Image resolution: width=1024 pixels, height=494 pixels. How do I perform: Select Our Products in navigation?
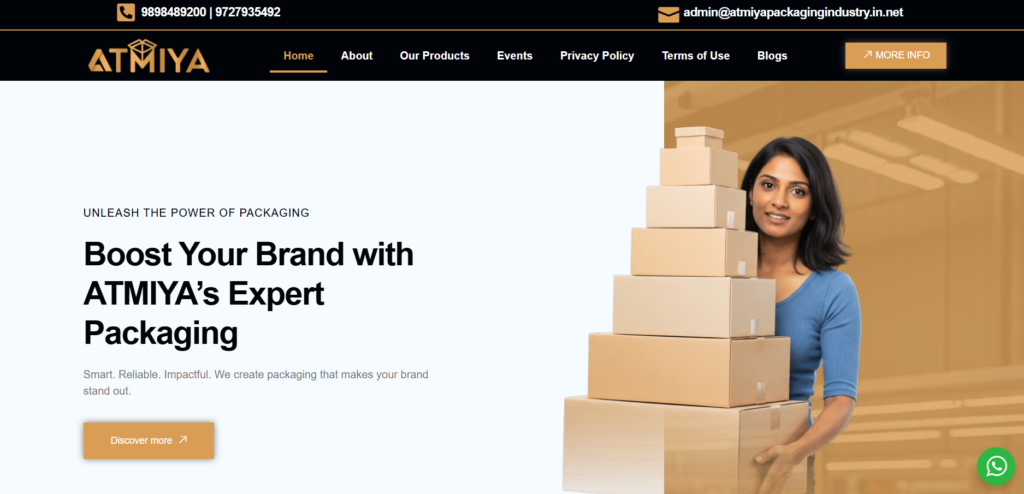tap(434, 56)
